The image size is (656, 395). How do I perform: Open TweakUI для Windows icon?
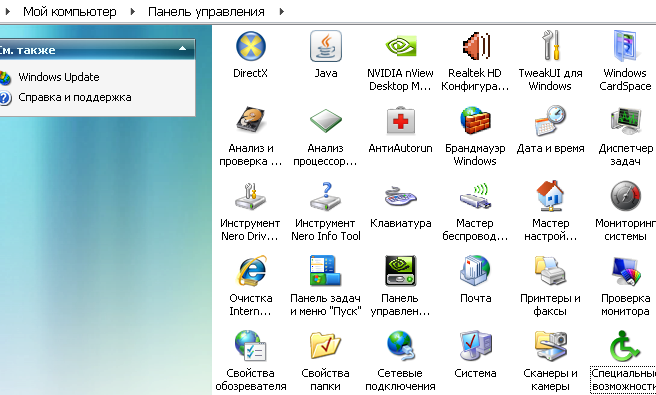pyautogui.click(x=551, y=46)
